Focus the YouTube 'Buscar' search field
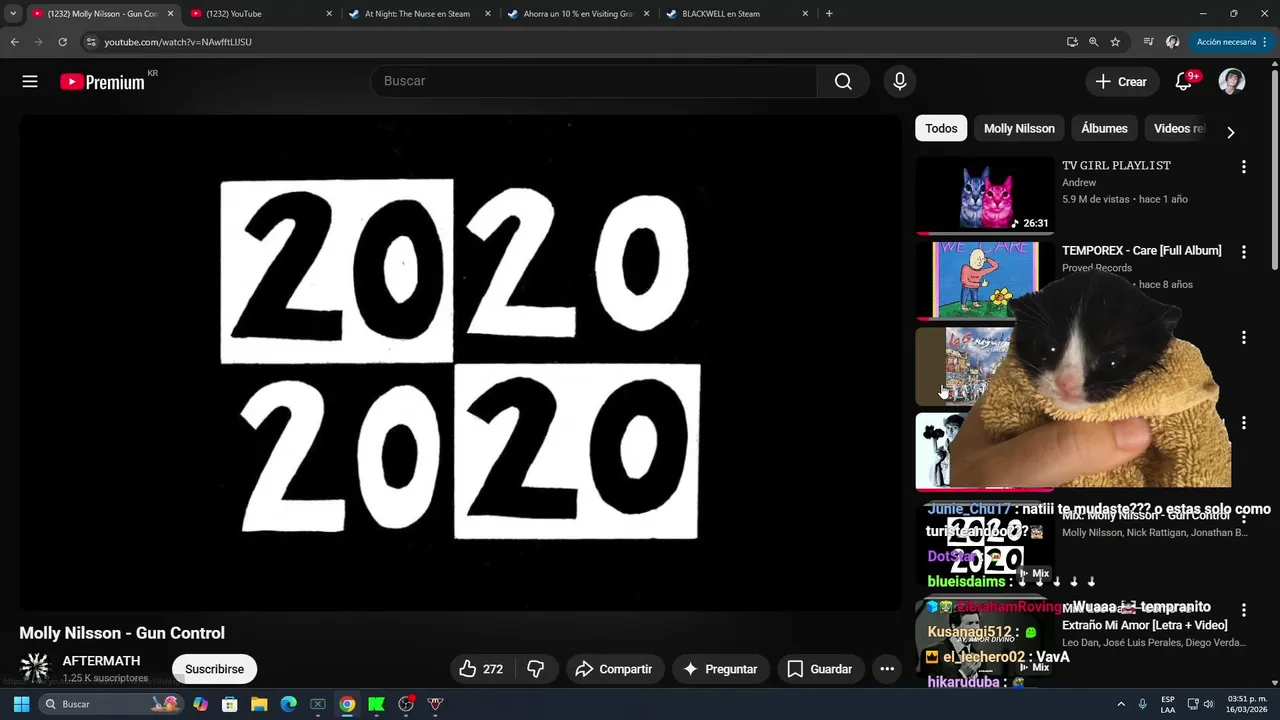Viewport: 1280px width, 720px height. coord(594,81)
